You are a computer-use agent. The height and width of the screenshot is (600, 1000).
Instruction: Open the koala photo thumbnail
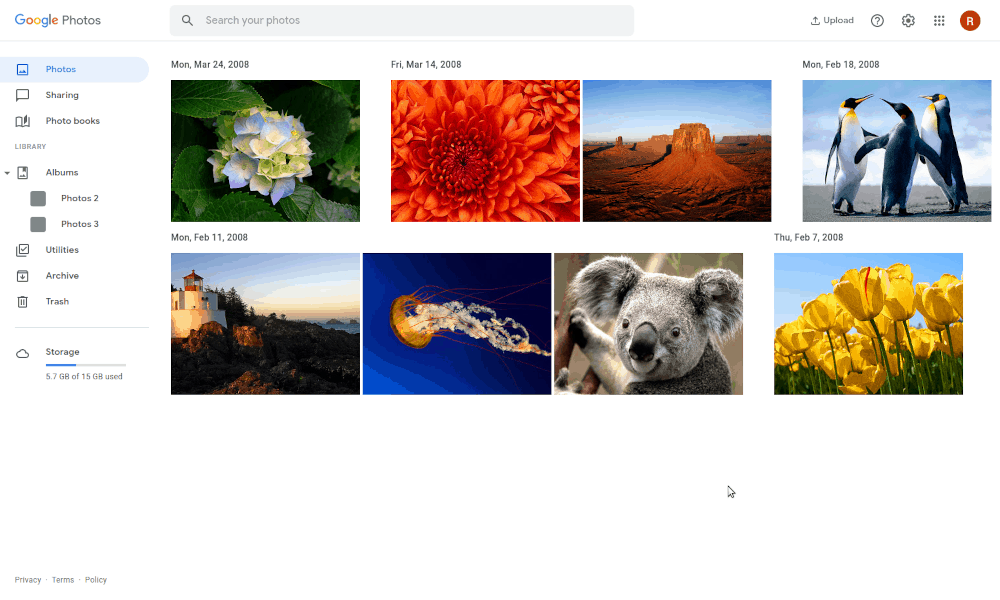point(648,323)
